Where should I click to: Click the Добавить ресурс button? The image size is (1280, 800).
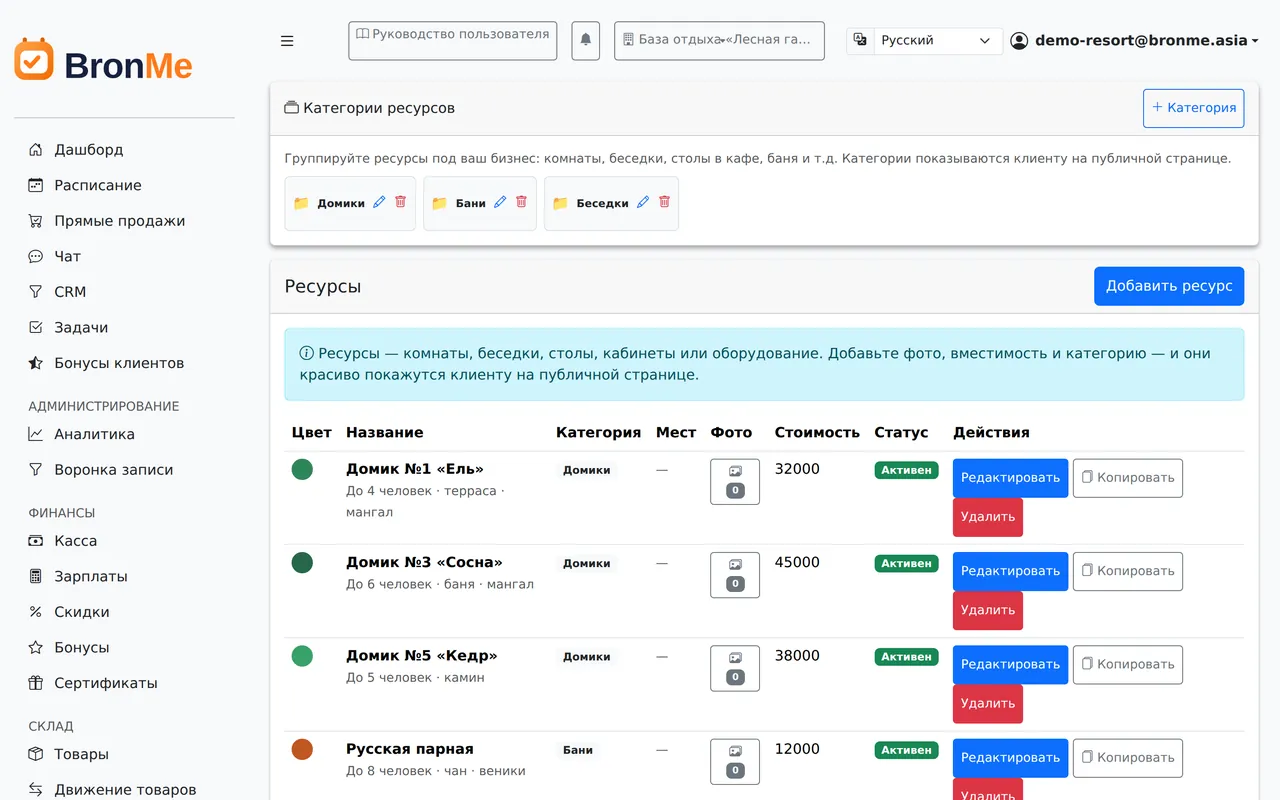tap(1169, 286)
